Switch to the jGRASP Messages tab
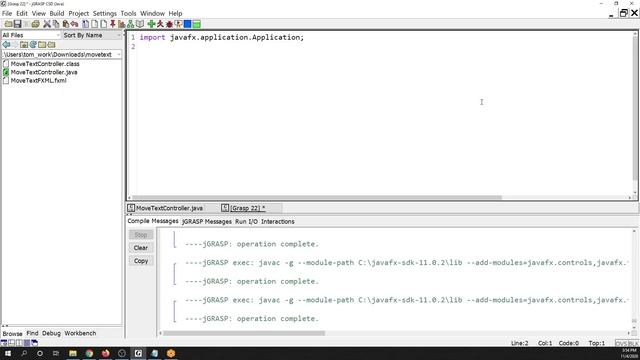 pyautogui.click(x=207, y=222)
